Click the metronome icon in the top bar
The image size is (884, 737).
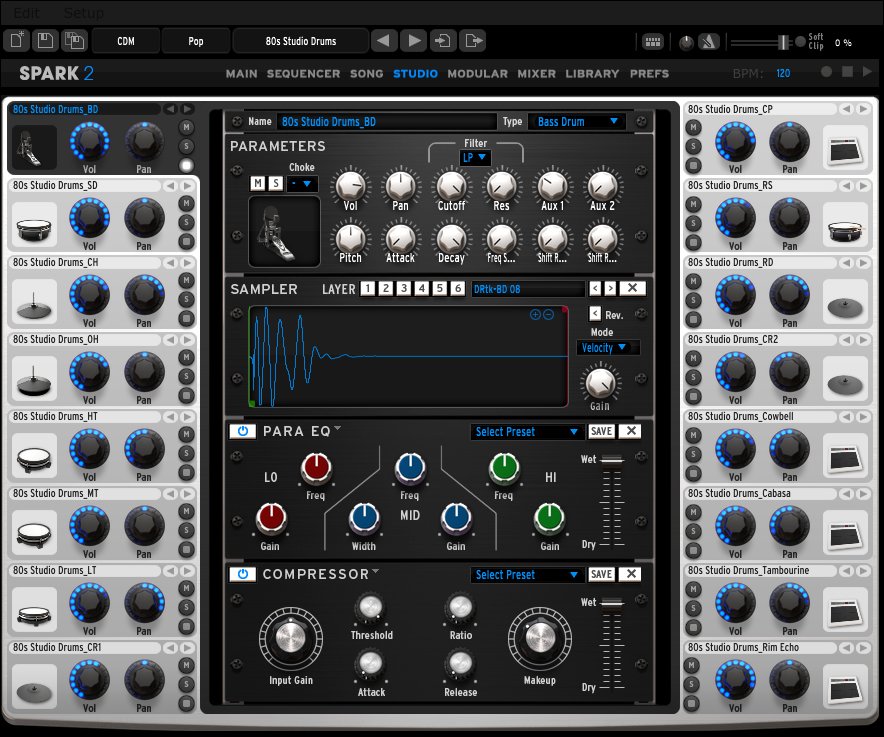(x=707, y=41)
